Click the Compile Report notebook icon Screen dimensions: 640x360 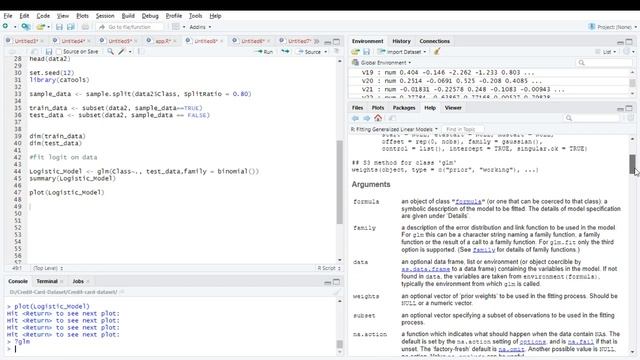141,52
